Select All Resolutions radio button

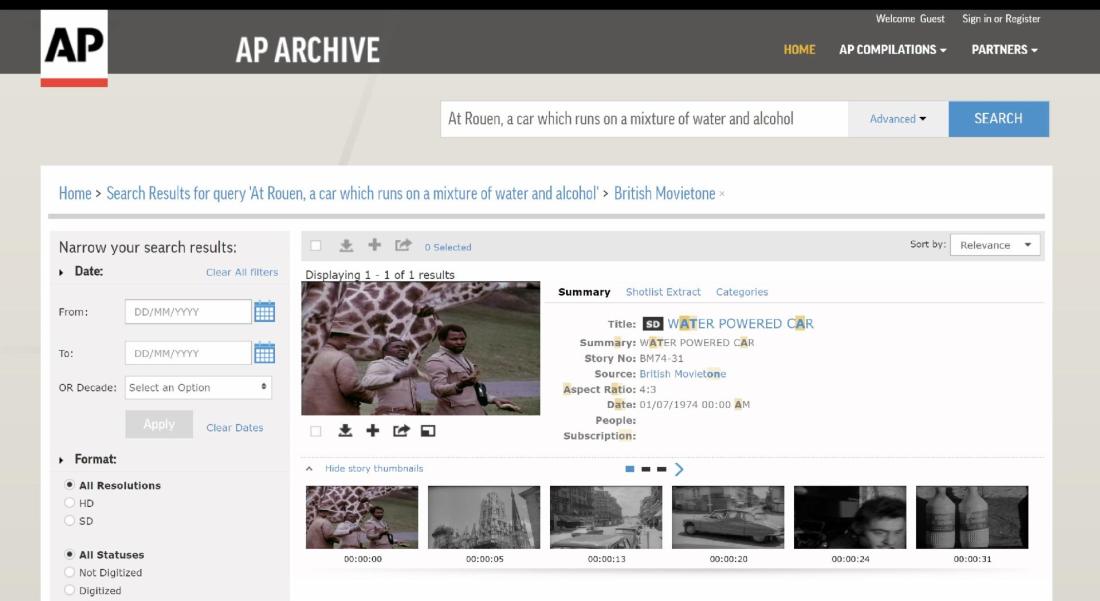(x=69, y=485)
